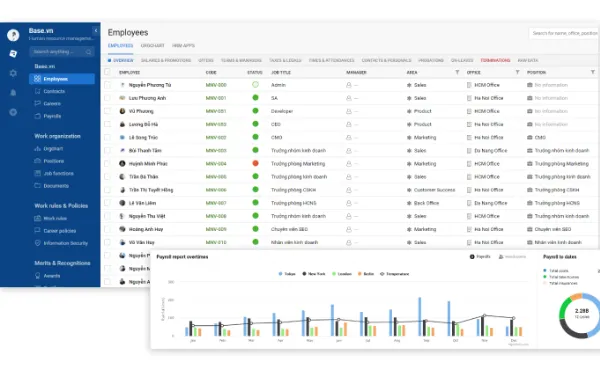Open the Orgchart tab
600x375 pixels.
coord(152,46)
